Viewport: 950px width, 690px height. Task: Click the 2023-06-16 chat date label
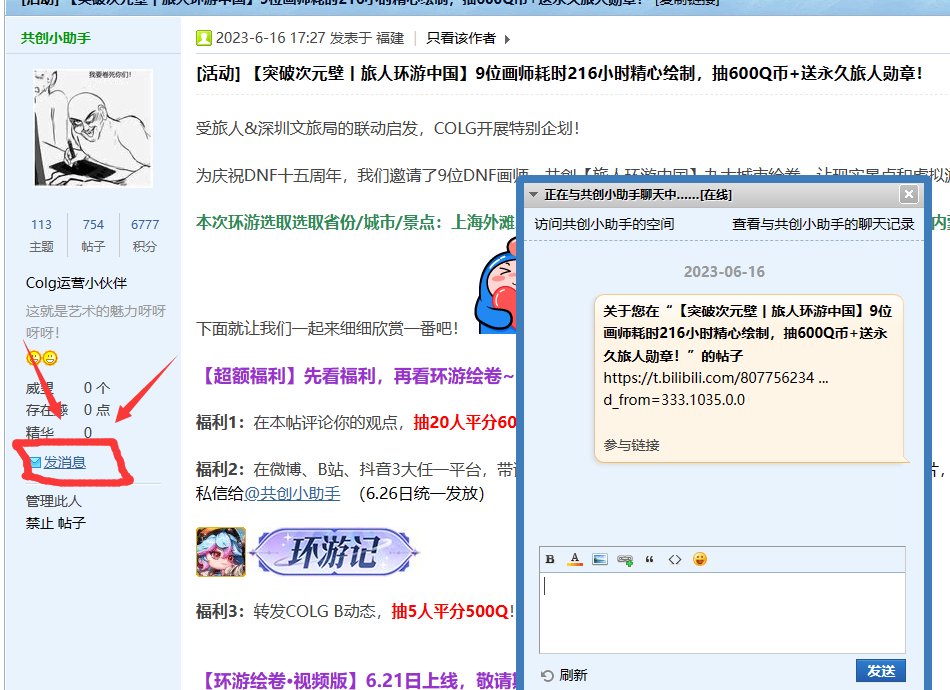pyautogui.click(x=724, y=271)
